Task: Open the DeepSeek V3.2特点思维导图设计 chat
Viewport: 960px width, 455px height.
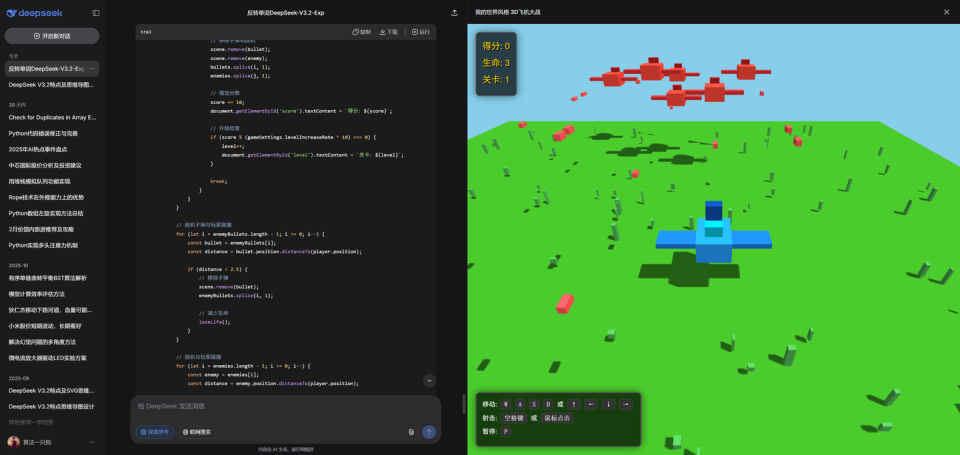Action: point(52,406)
